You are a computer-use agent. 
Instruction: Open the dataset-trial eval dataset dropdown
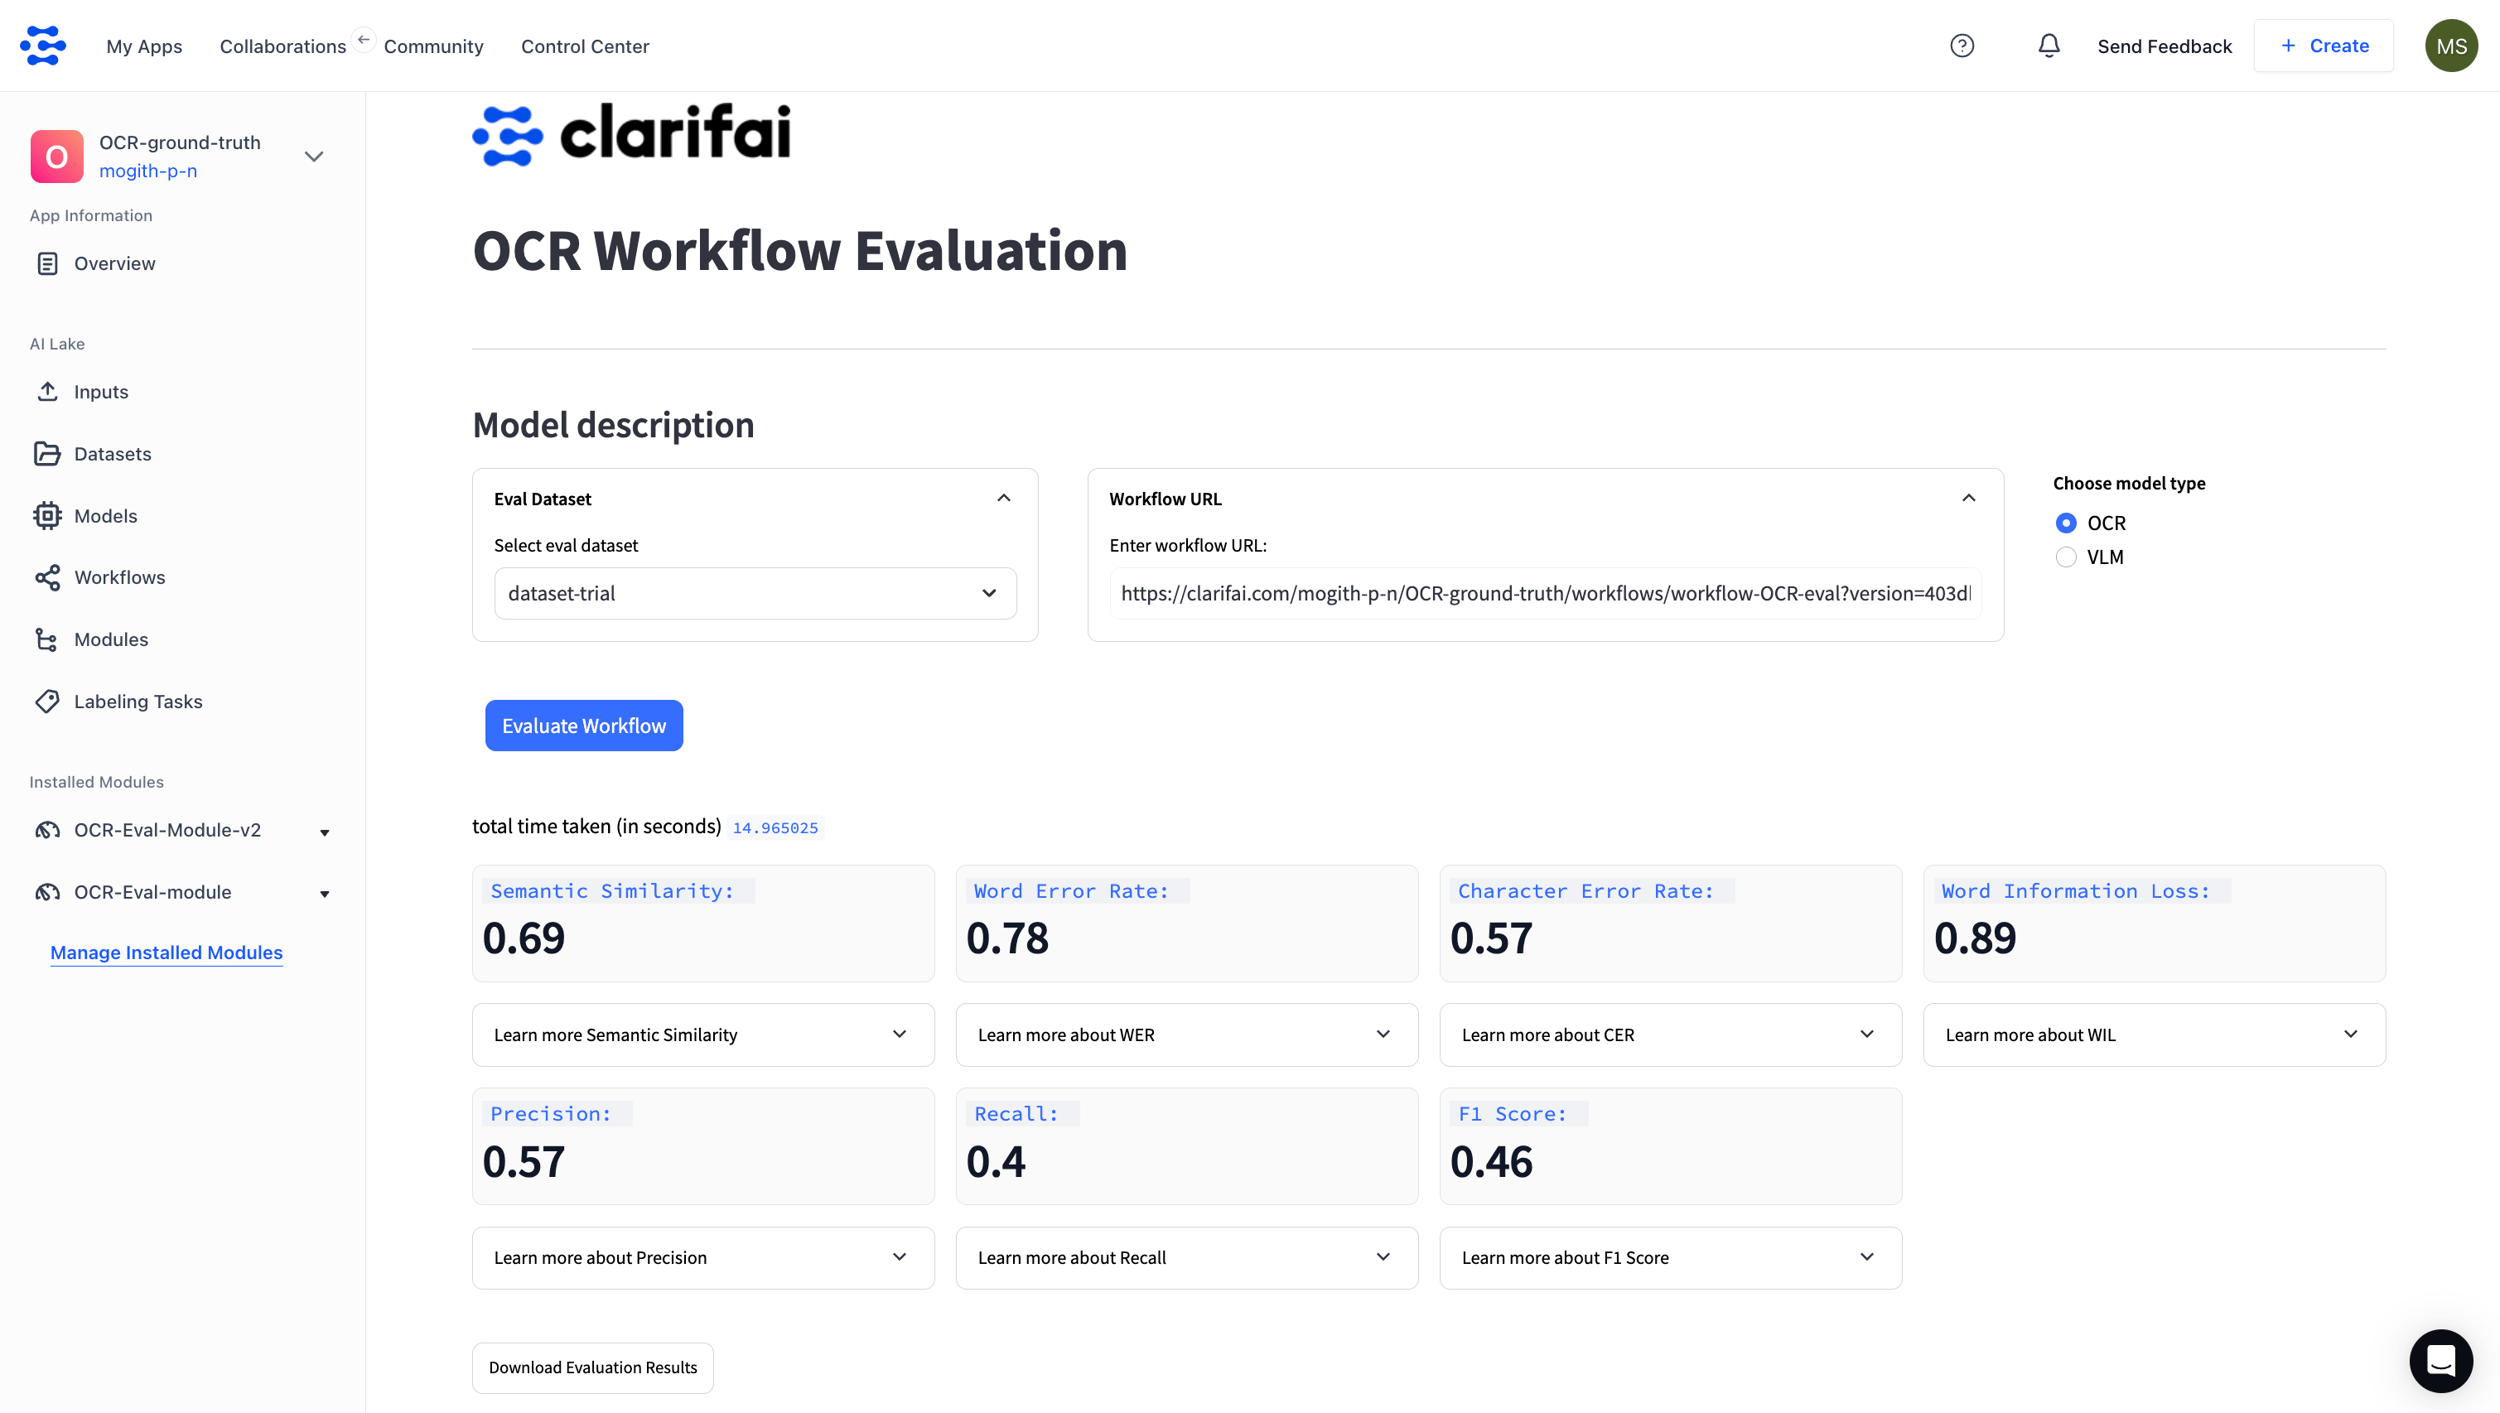tap(754, 592)
